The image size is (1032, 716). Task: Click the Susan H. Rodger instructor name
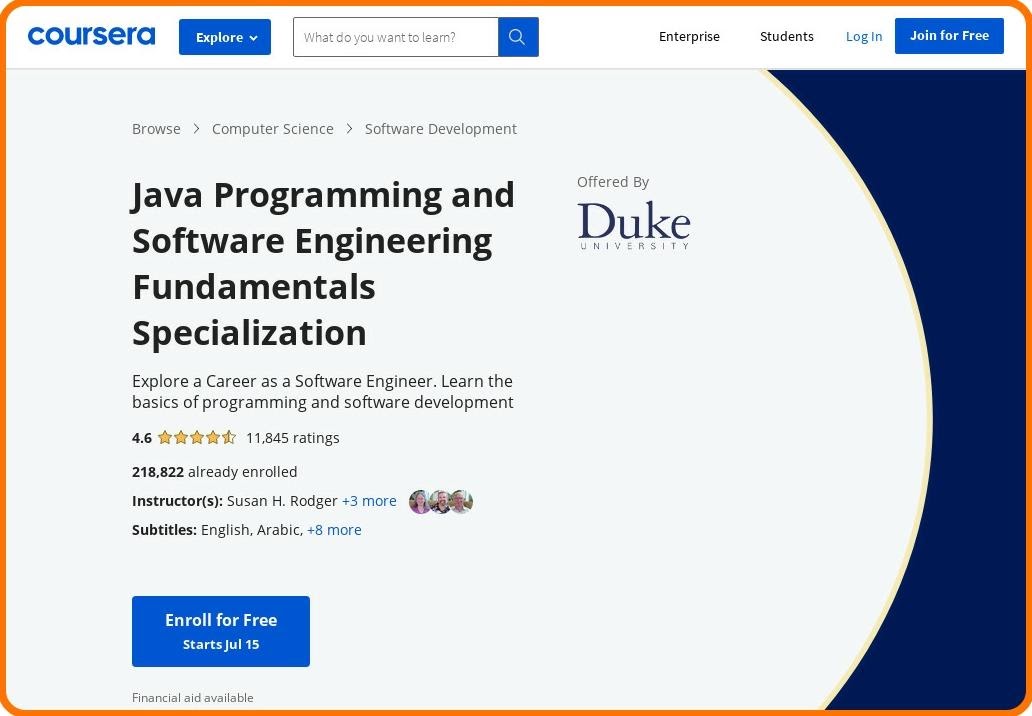coord(282,501)
